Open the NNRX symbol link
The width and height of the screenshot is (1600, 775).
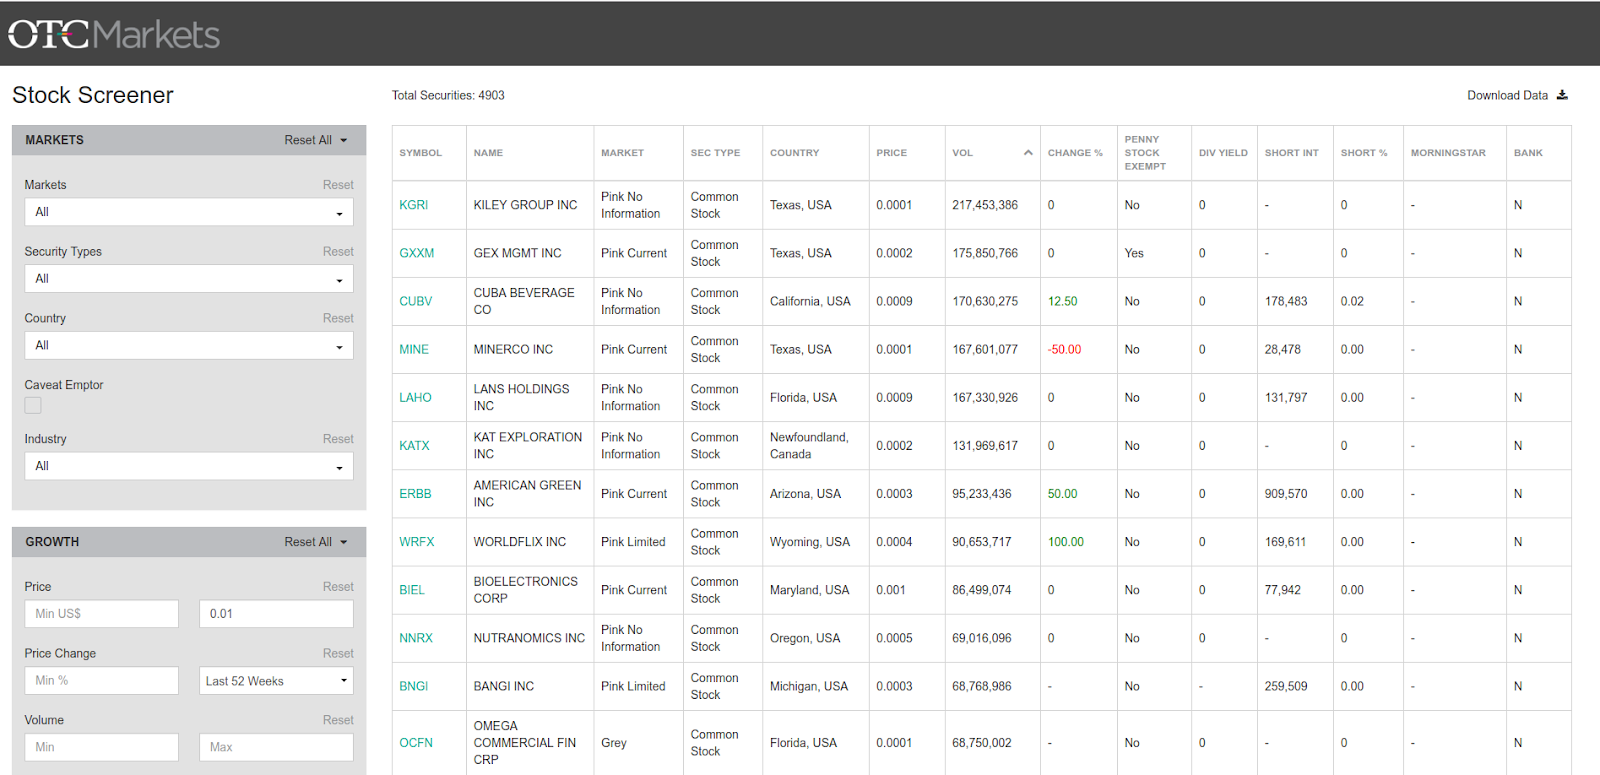pos(416,638)
